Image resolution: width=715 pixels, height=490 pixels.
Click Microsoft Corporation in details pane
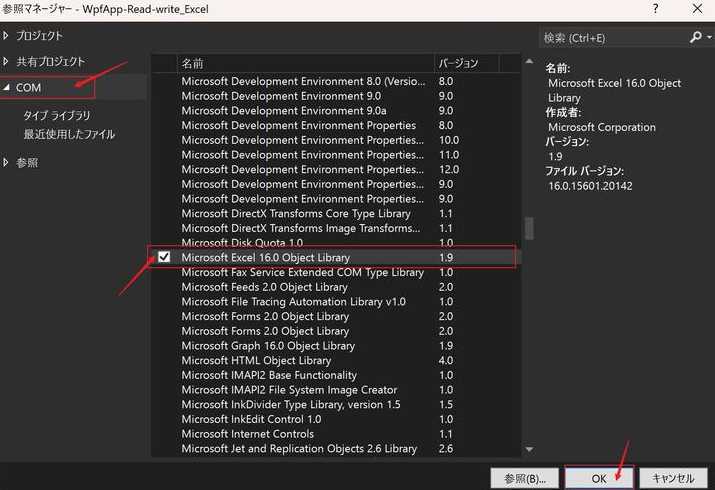click(601, 127)
